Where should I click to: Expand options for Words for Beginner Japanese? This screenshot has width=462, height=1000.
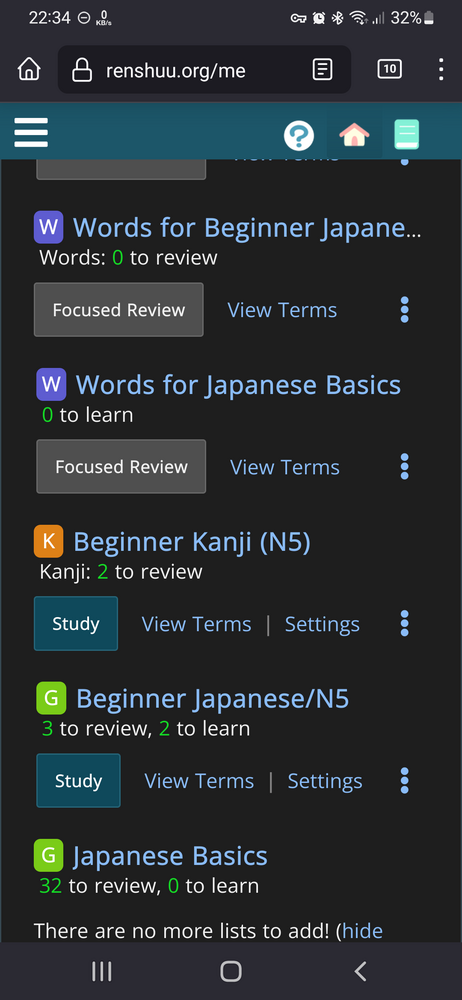pos(404,309)
